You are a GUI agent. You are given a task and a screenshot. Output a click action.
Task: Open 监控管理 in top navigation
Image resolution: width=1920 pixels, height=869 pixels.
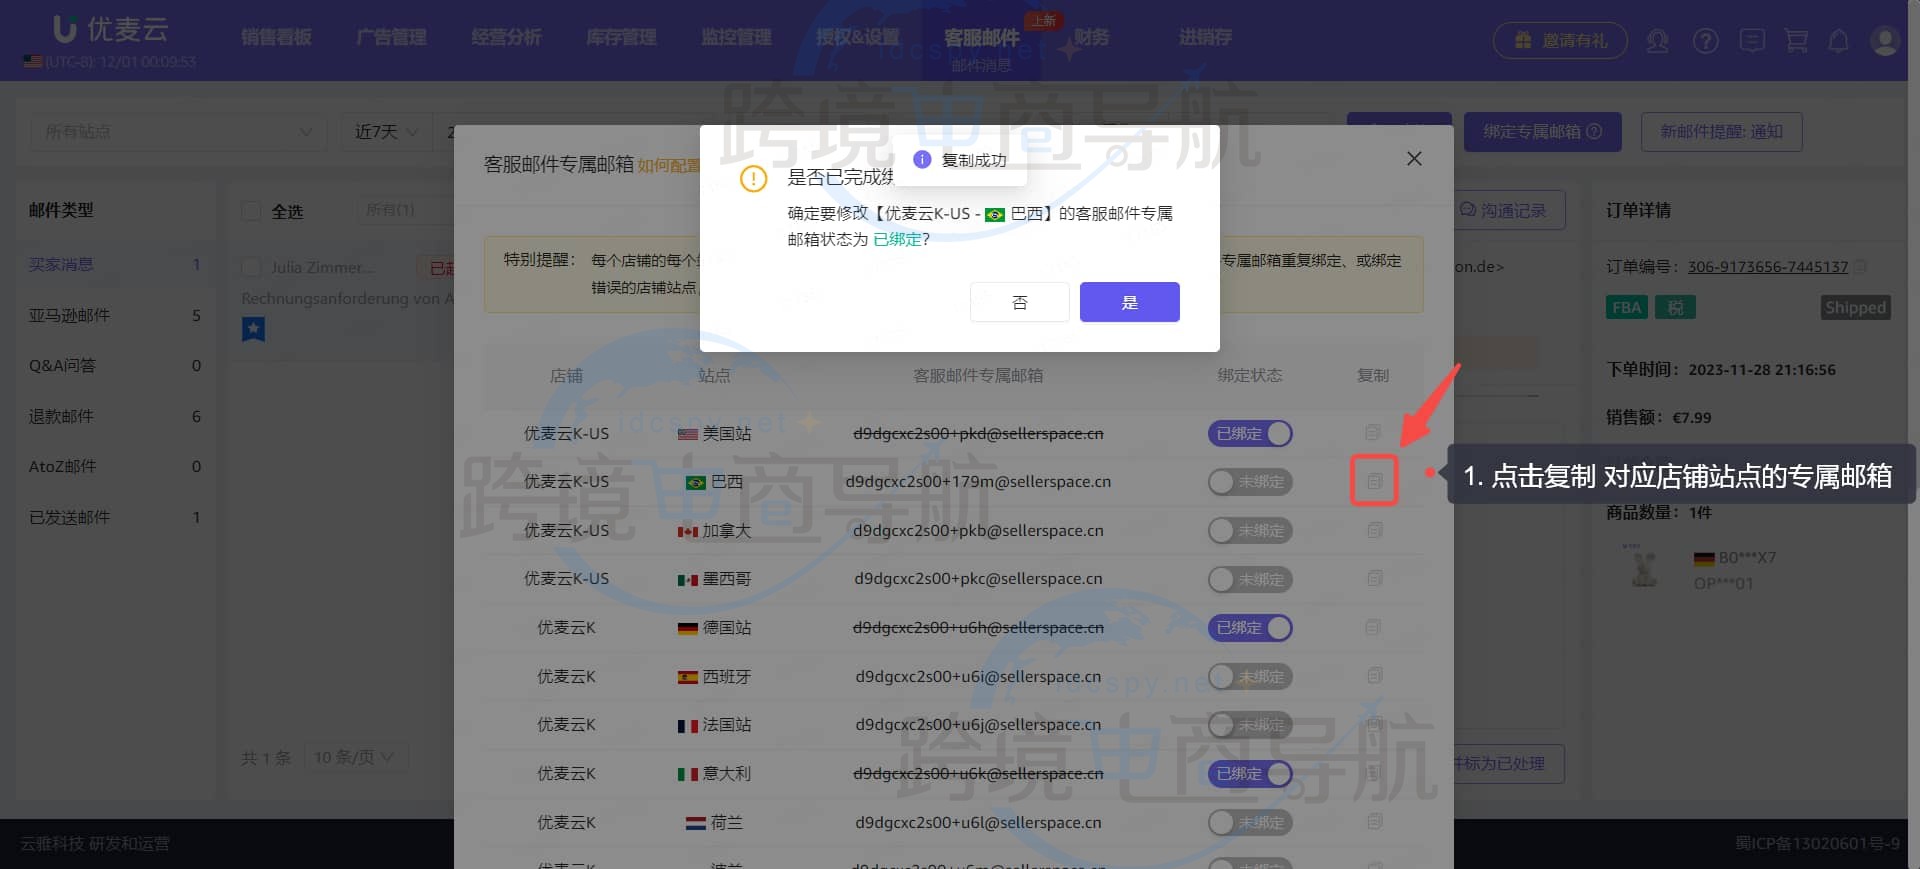pos(736,37)
